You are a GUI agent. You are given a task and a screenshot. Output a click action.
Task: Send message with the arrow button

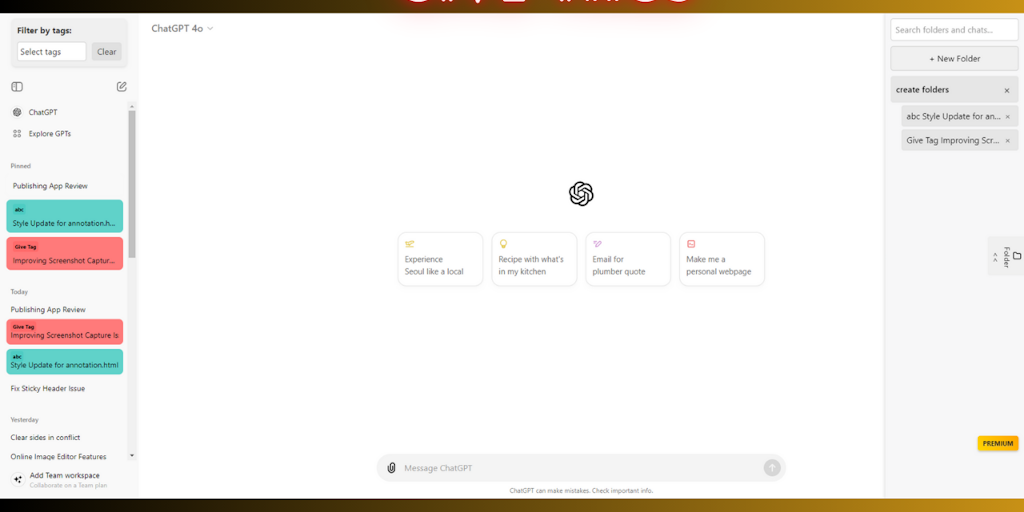tap(772, 468)
